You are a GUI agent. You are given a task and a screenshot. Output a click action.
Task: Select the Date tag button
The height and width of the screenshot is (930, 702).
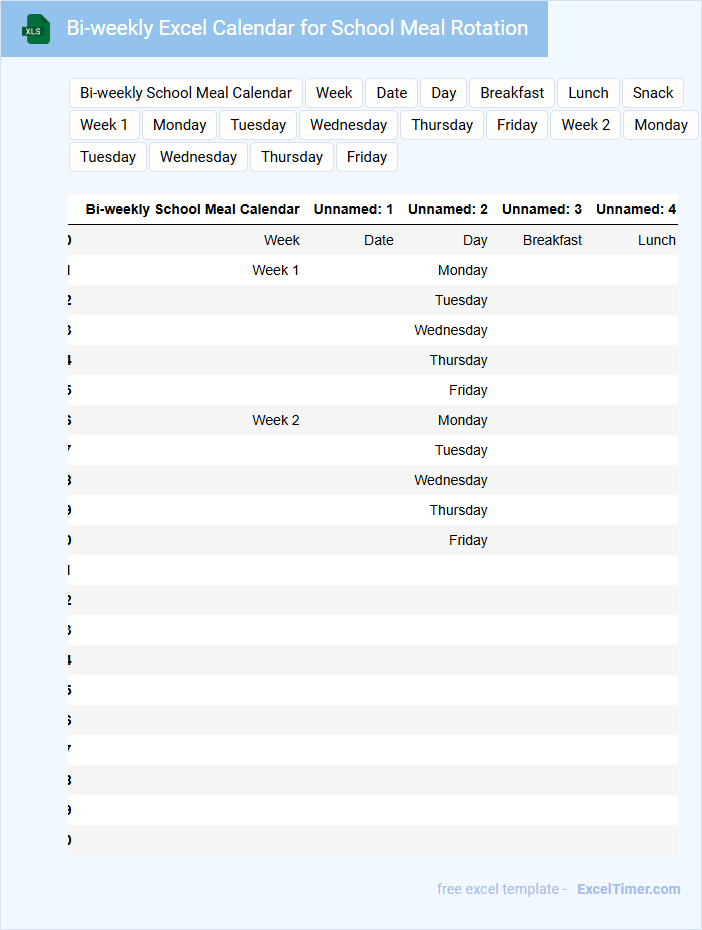(x=391, y=93)
